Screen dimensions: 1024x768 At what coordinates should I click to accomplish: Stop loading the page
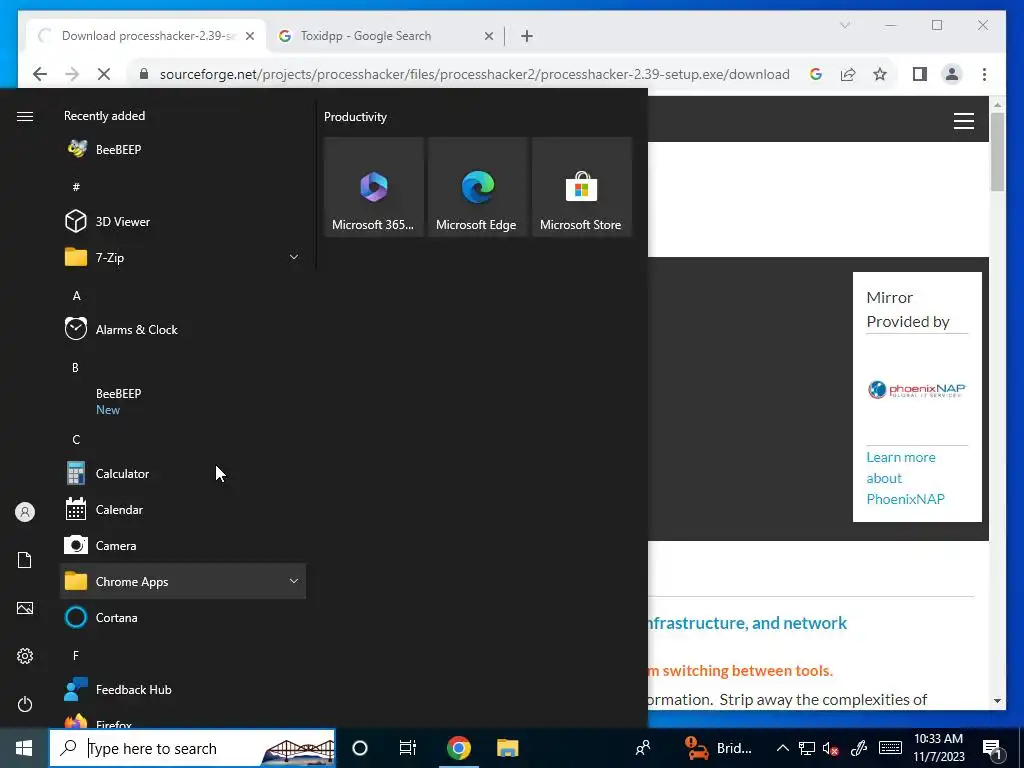(104, 74)
